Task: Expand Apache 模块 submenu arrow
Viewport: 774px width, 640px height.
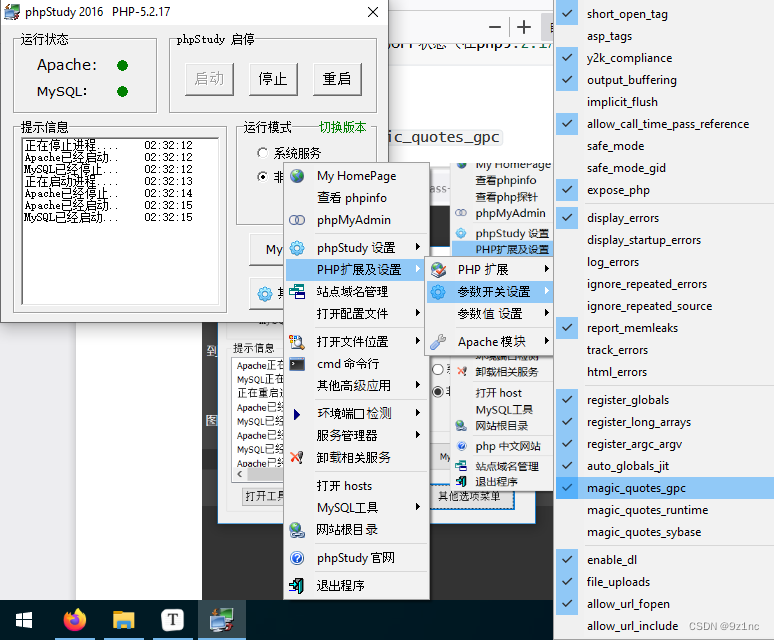Action: pos(546,340)
